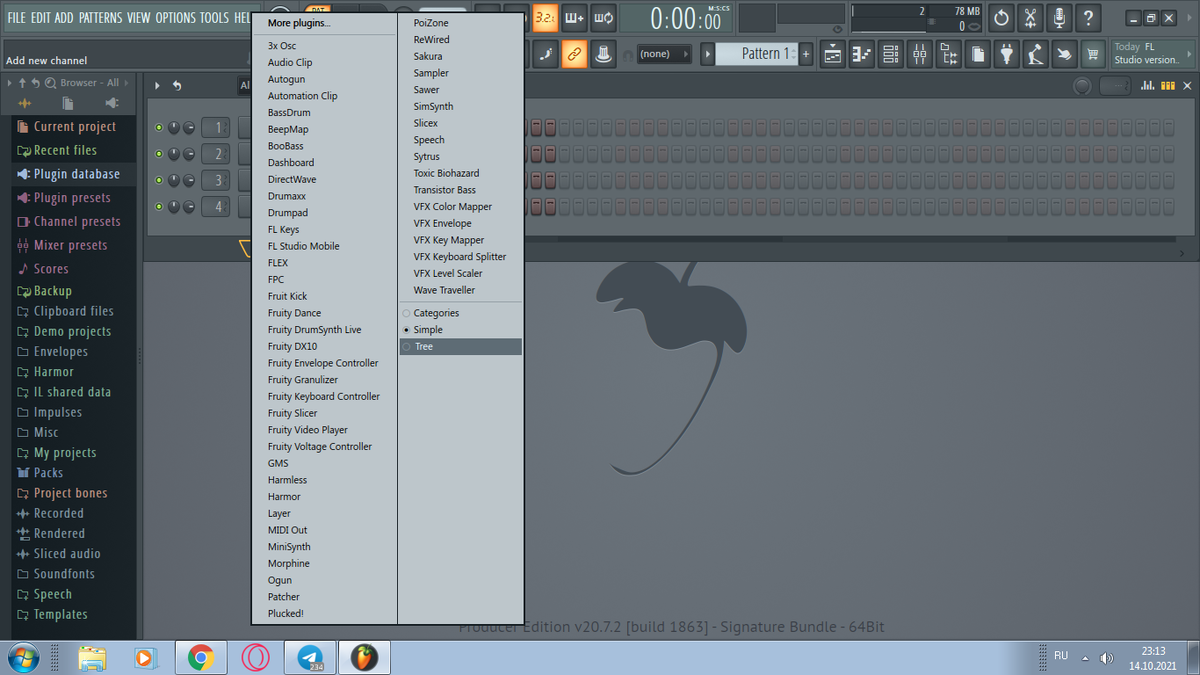The width and height of the screenshot is (1200, 675).
Task: Click the browser collapse up-arrow icon
Action: click(x=22, y=83)
